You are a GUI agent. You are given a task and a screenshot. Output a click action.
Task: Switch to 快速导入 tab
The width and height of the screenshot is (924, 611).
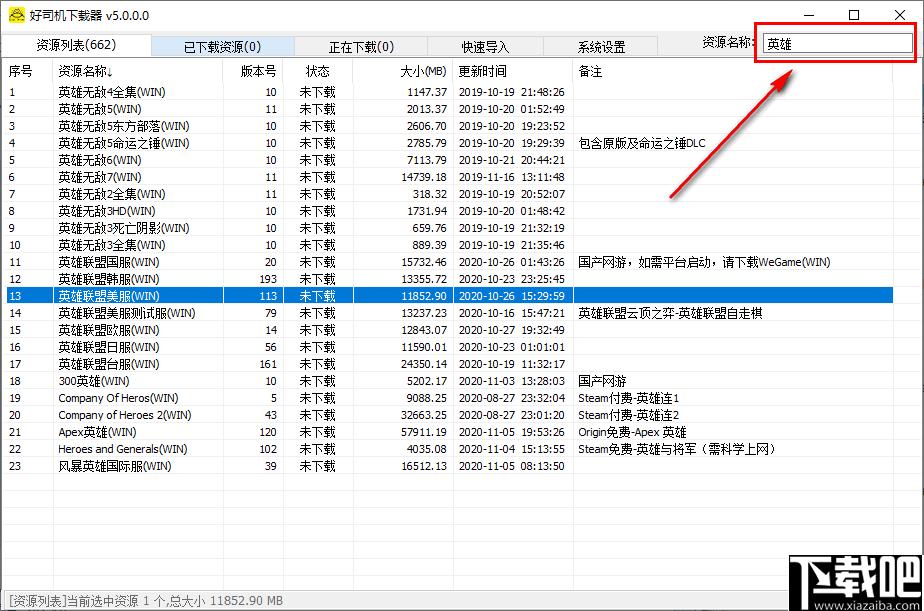(485, 47)
